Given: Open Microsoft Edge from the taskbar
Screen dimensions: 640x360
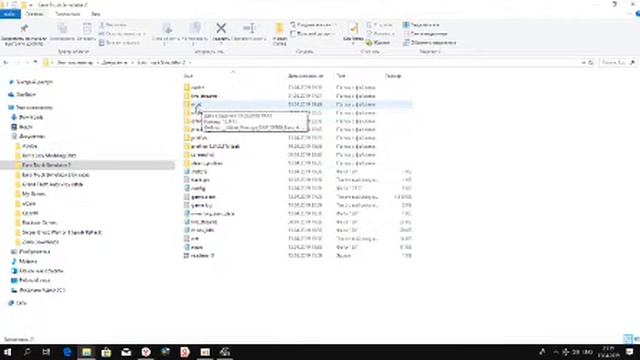Looking at the screenshot, I should click(x=67, y=352).
